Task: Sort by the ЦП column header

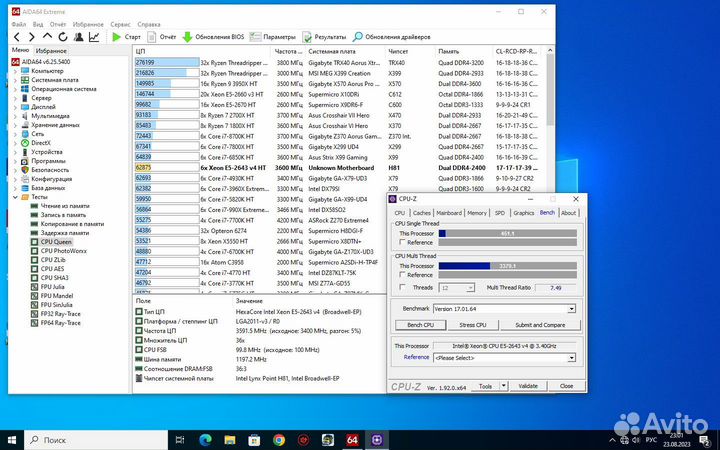Action: [x=202, y=51]
